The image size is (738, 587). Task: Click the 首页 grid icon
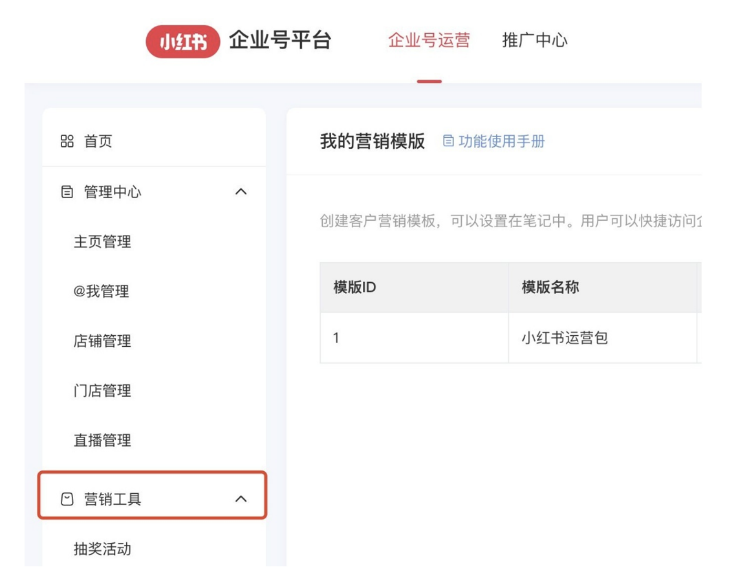(x=67, y=142)
